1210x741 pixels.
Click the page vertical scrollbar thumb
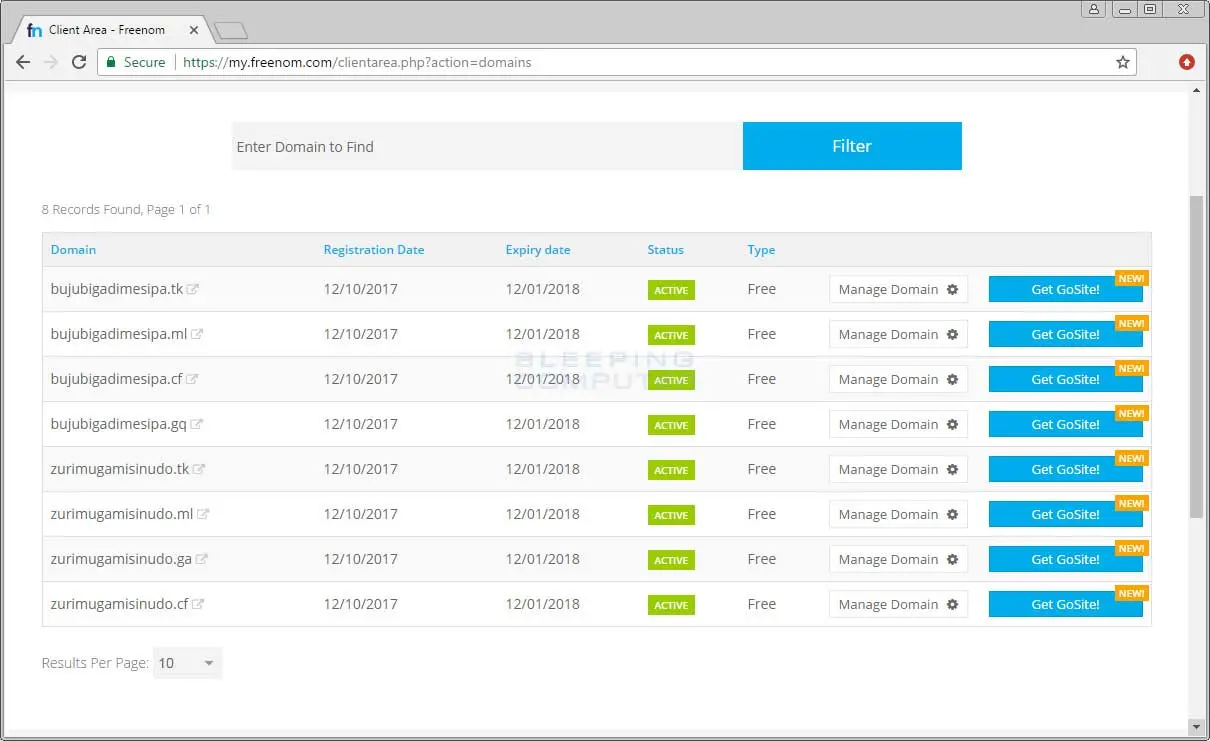click(1196, 356)
